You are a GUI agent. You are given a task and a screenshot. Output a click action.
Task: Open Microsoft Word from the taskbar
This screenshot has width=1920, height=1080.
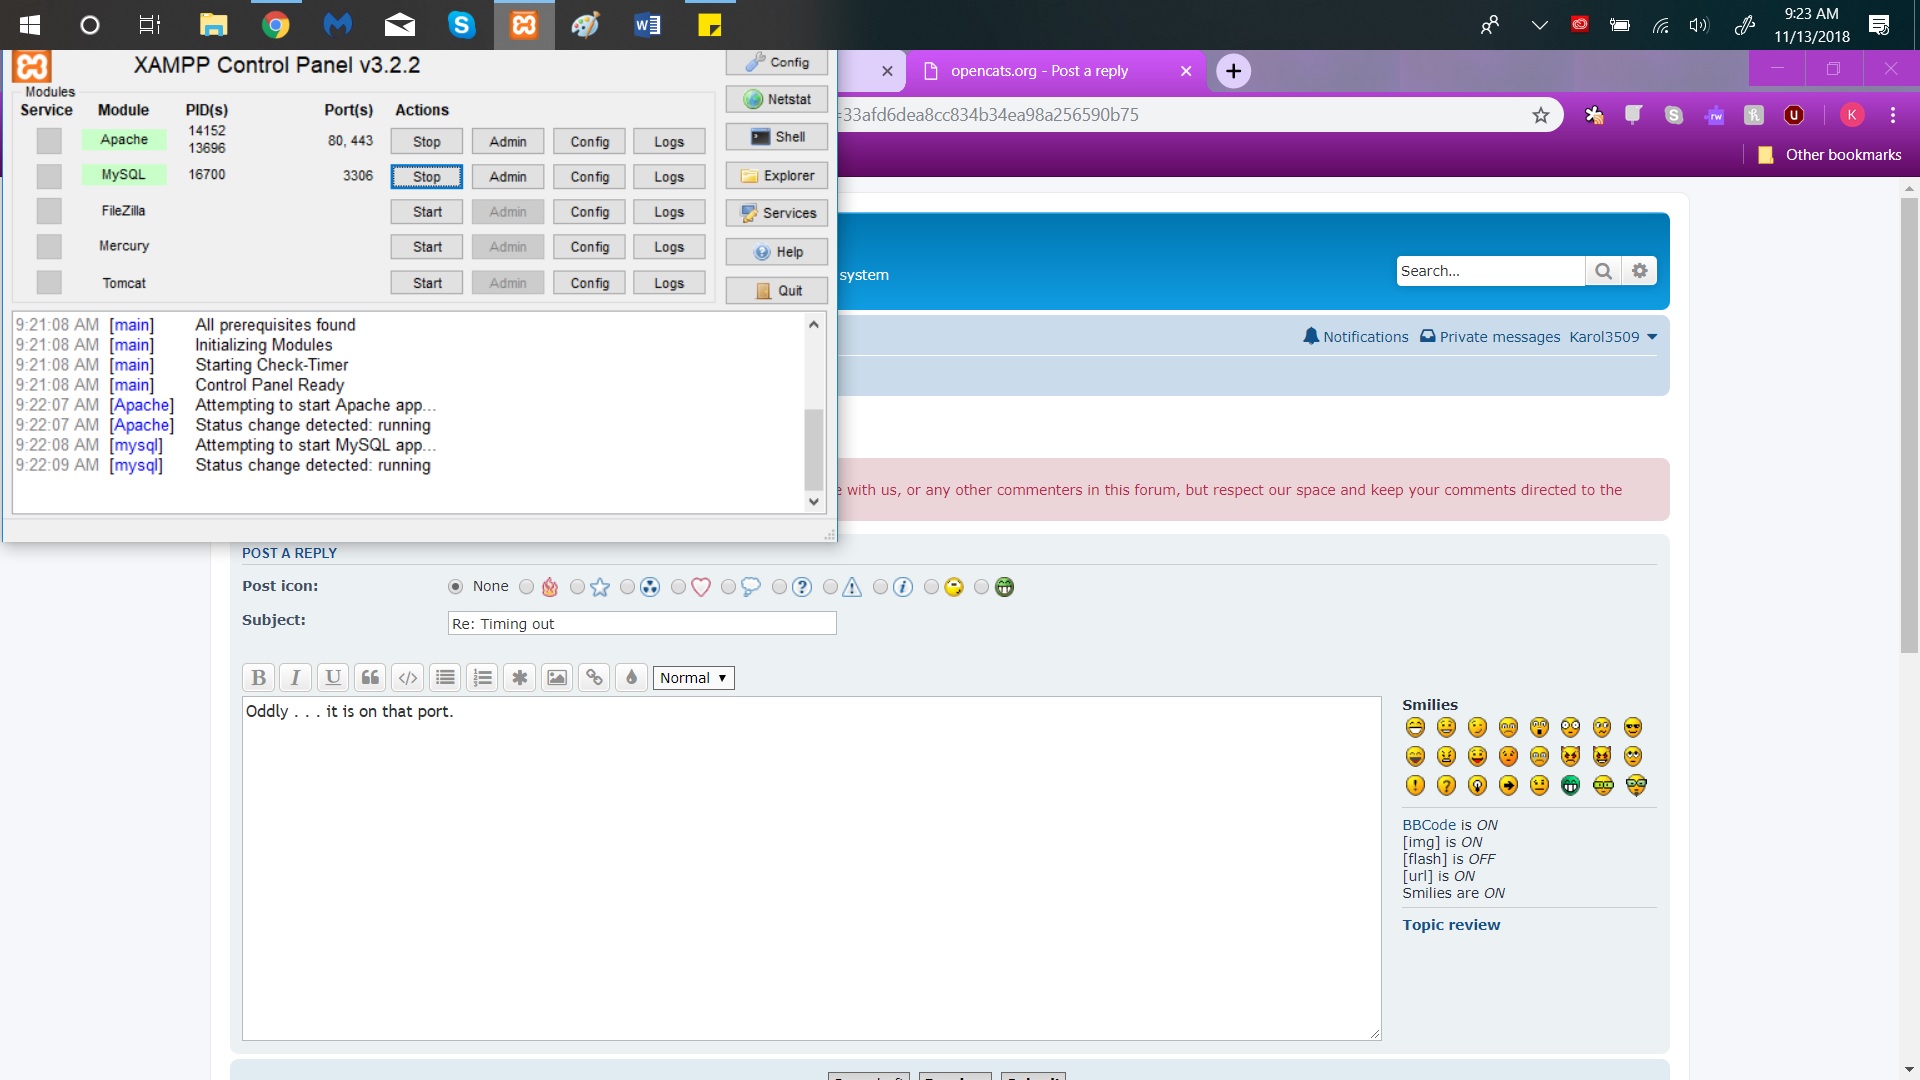click(647, 25)
